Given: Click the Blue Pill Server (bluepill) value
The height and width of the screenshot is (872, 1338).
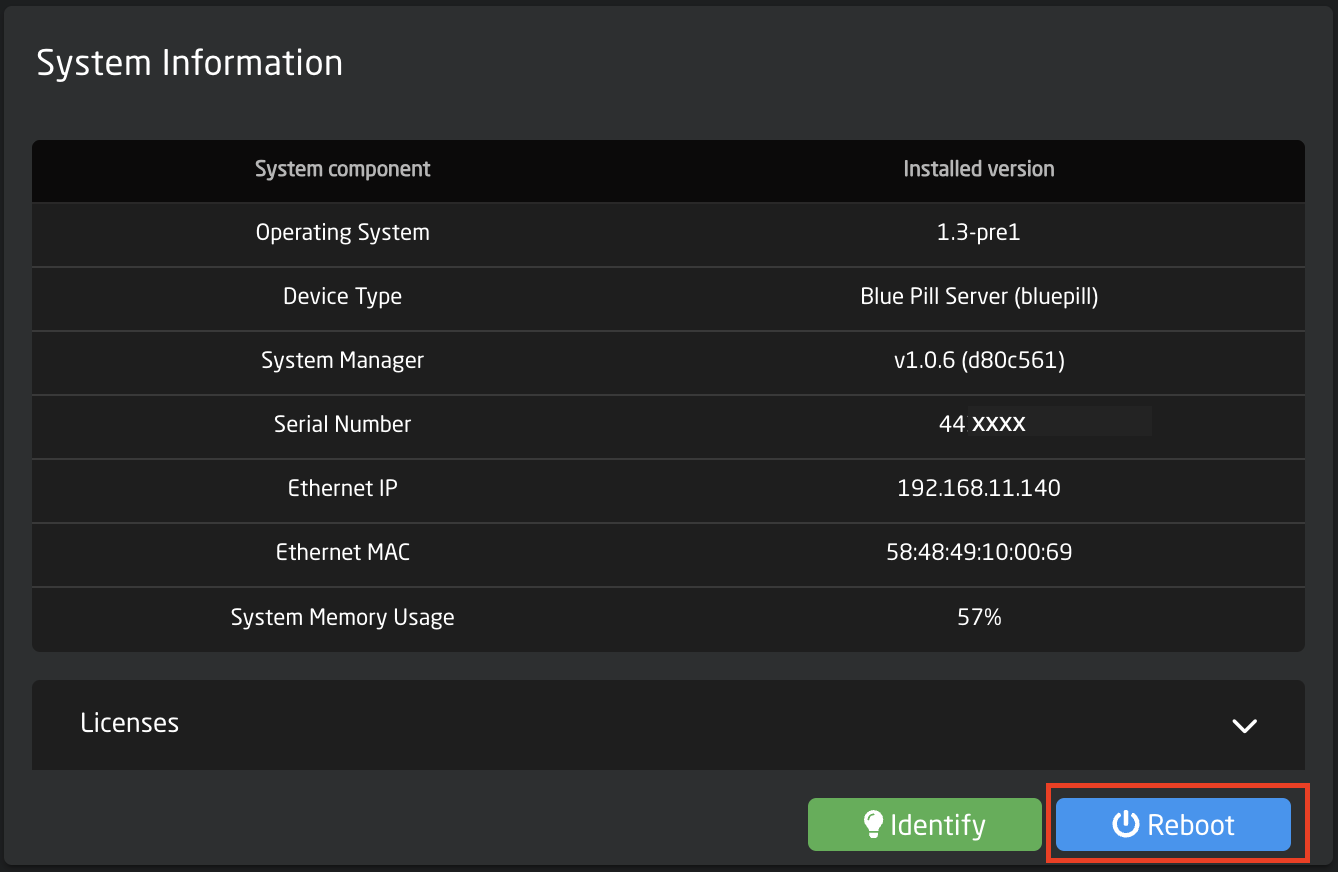Looking at the screenshot, I should [x=979, y=297].
